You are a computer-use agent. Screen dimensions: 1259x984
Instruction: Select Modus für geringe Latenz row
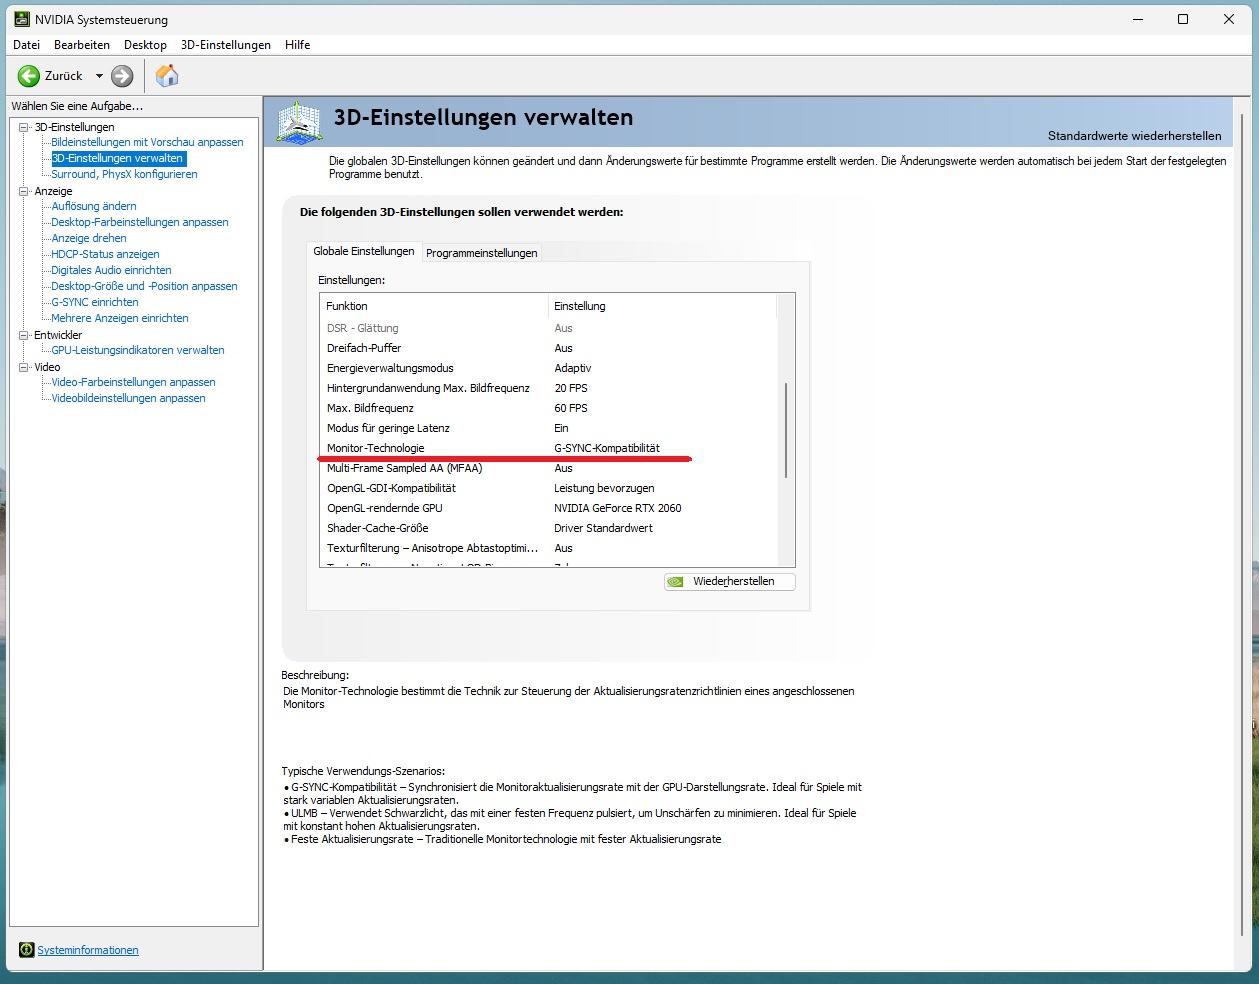pyautogui.click(x=548, y=428)
